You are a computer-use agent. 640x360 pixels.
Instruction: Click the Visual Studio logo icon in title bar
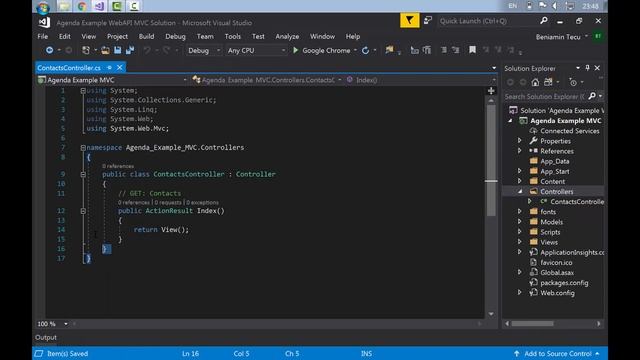click(44, 22)
